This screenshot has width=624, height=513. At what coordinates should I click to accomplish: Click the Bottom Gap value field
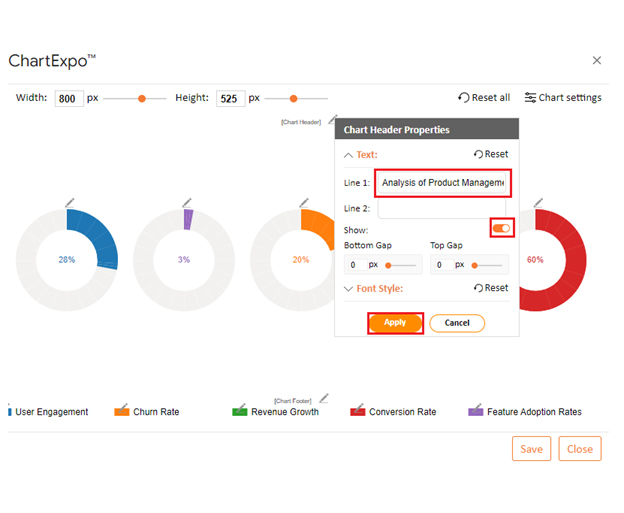coord(357,265)
